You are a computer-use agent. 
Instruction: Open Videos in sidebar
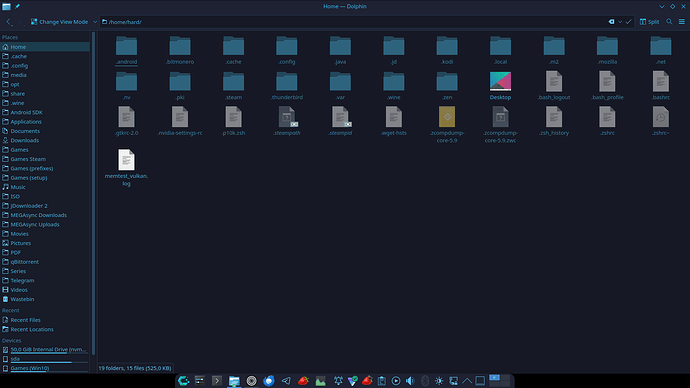coord(45,289)
